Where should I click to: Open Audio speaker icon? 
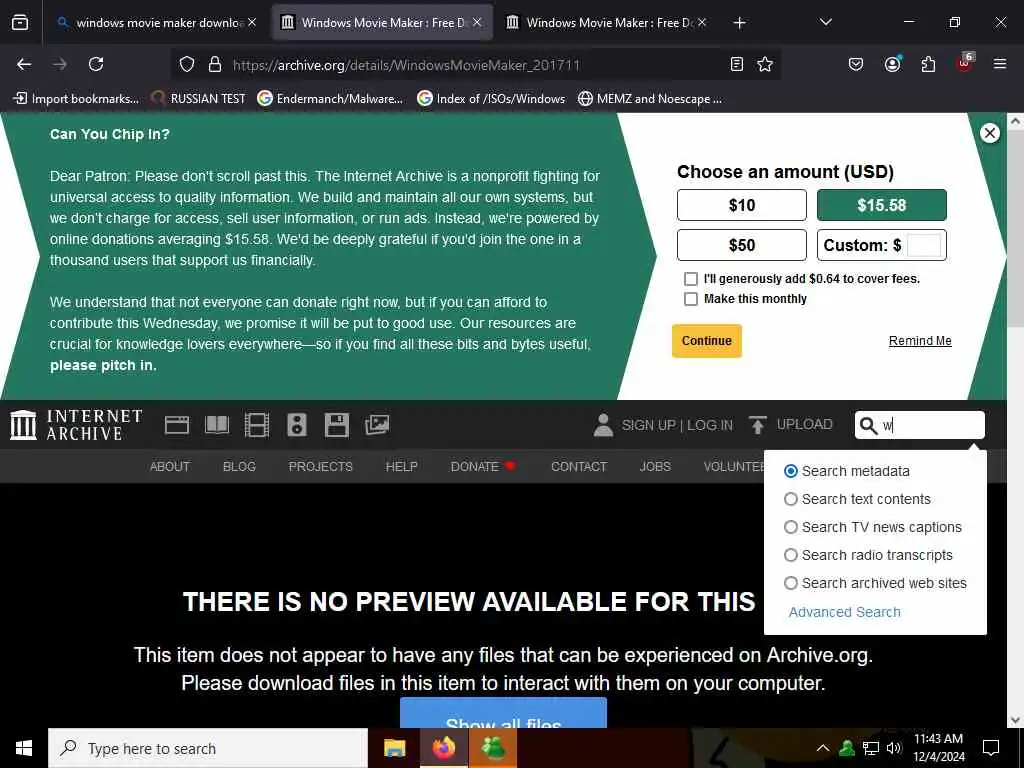tap(296, 425)
